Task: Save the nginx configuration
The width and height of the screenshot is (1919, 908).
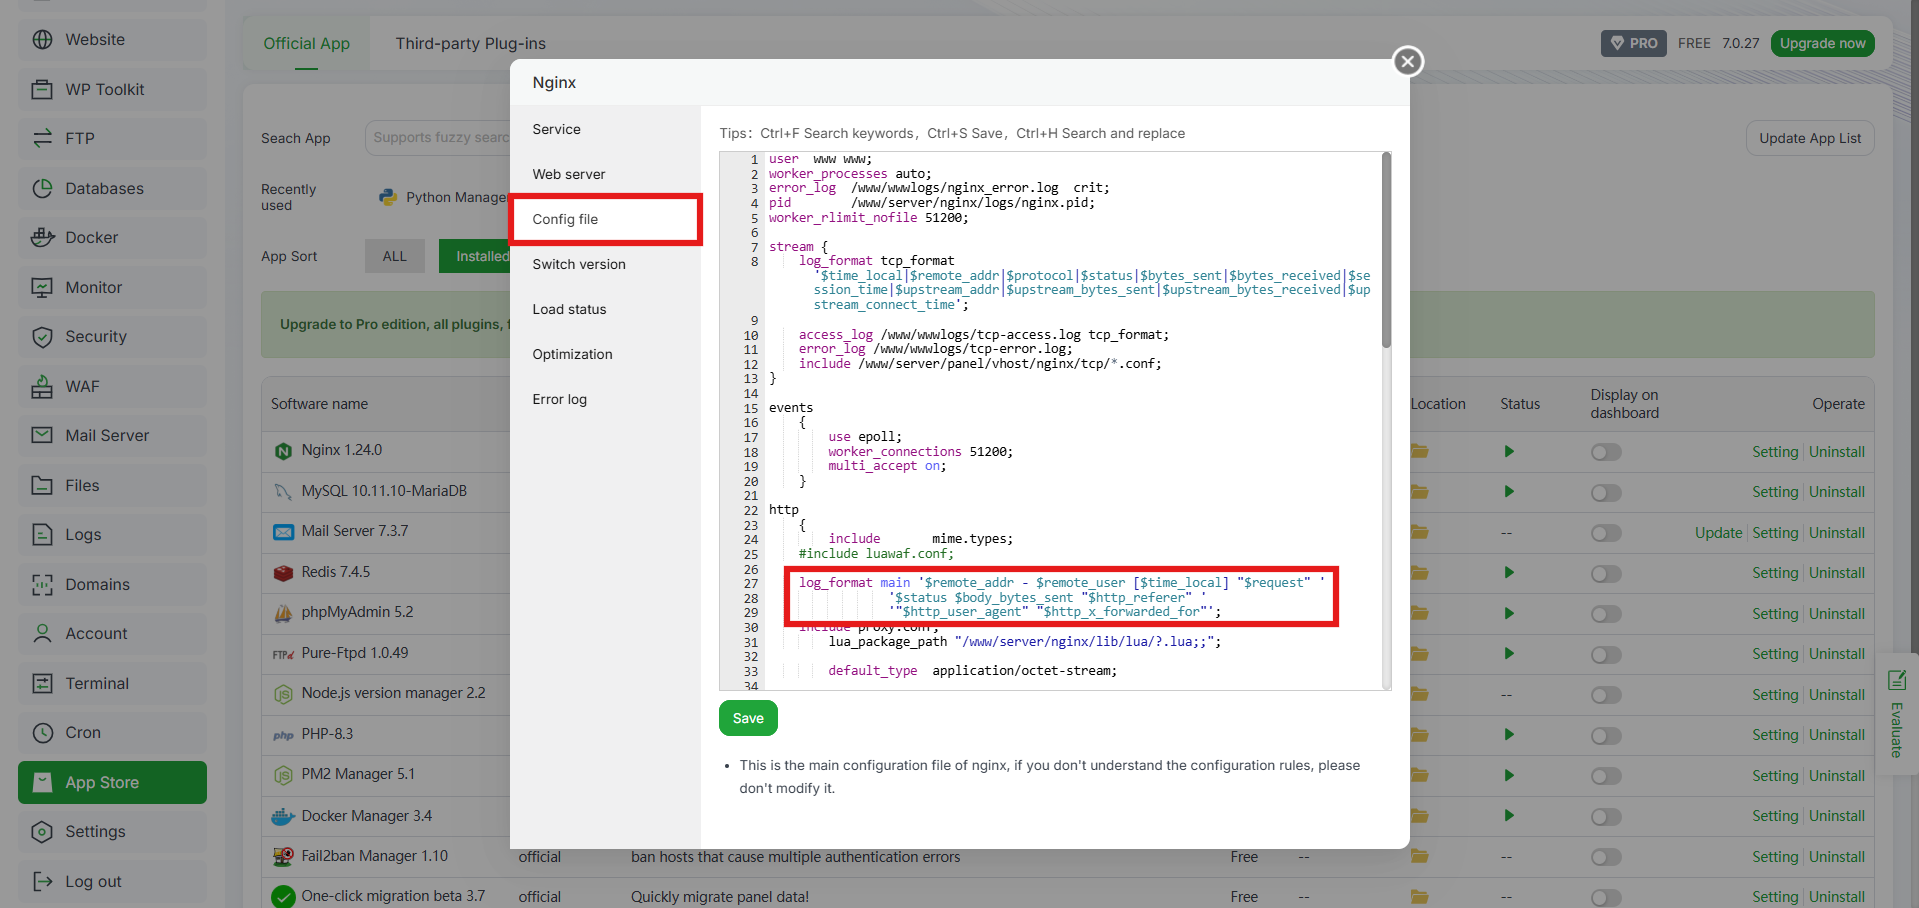Action: (748, 718)
